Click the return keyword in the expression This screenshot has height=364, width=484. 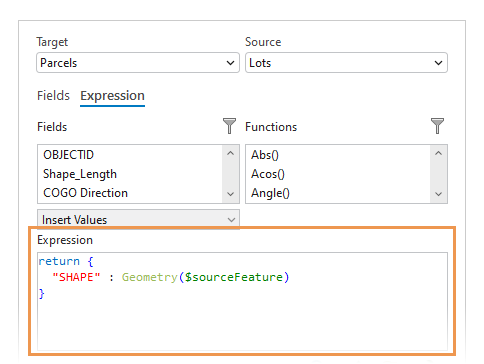(59, 261)
